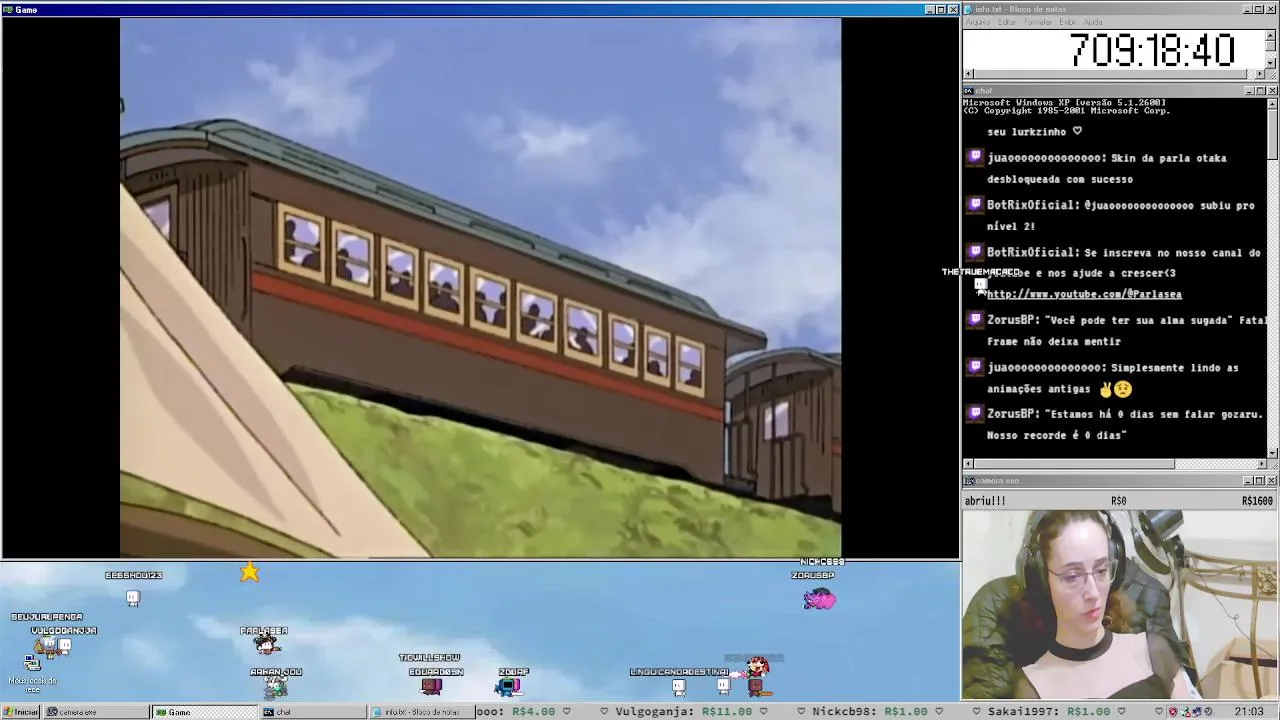
Task: Click the red shield tray icon
Action: click(x=1173, y=712)
